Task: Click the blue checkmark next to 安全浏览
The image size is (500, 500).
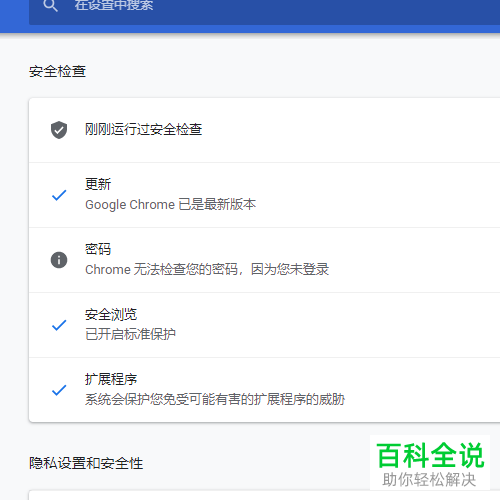Action: (x=59, y=325)
